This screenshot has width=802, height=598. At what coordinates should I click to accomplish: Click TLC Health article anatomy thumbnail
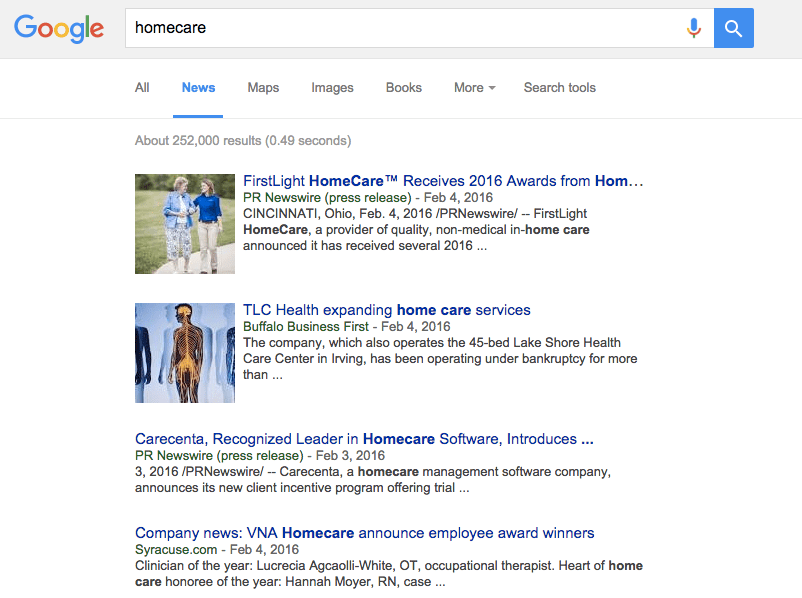tap(185, 352)
